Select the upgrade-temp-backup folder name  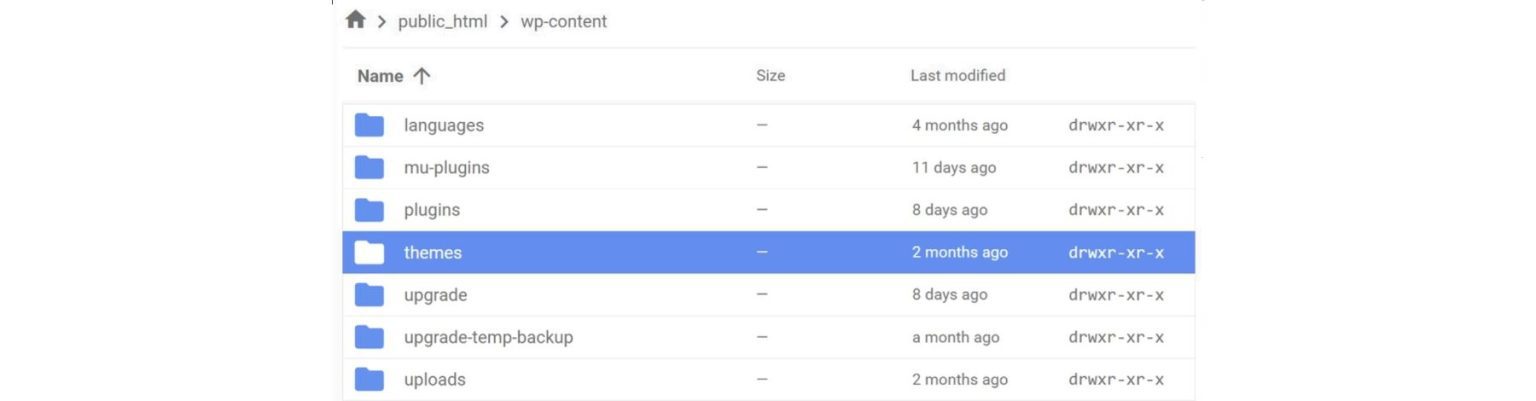point(488,338)
